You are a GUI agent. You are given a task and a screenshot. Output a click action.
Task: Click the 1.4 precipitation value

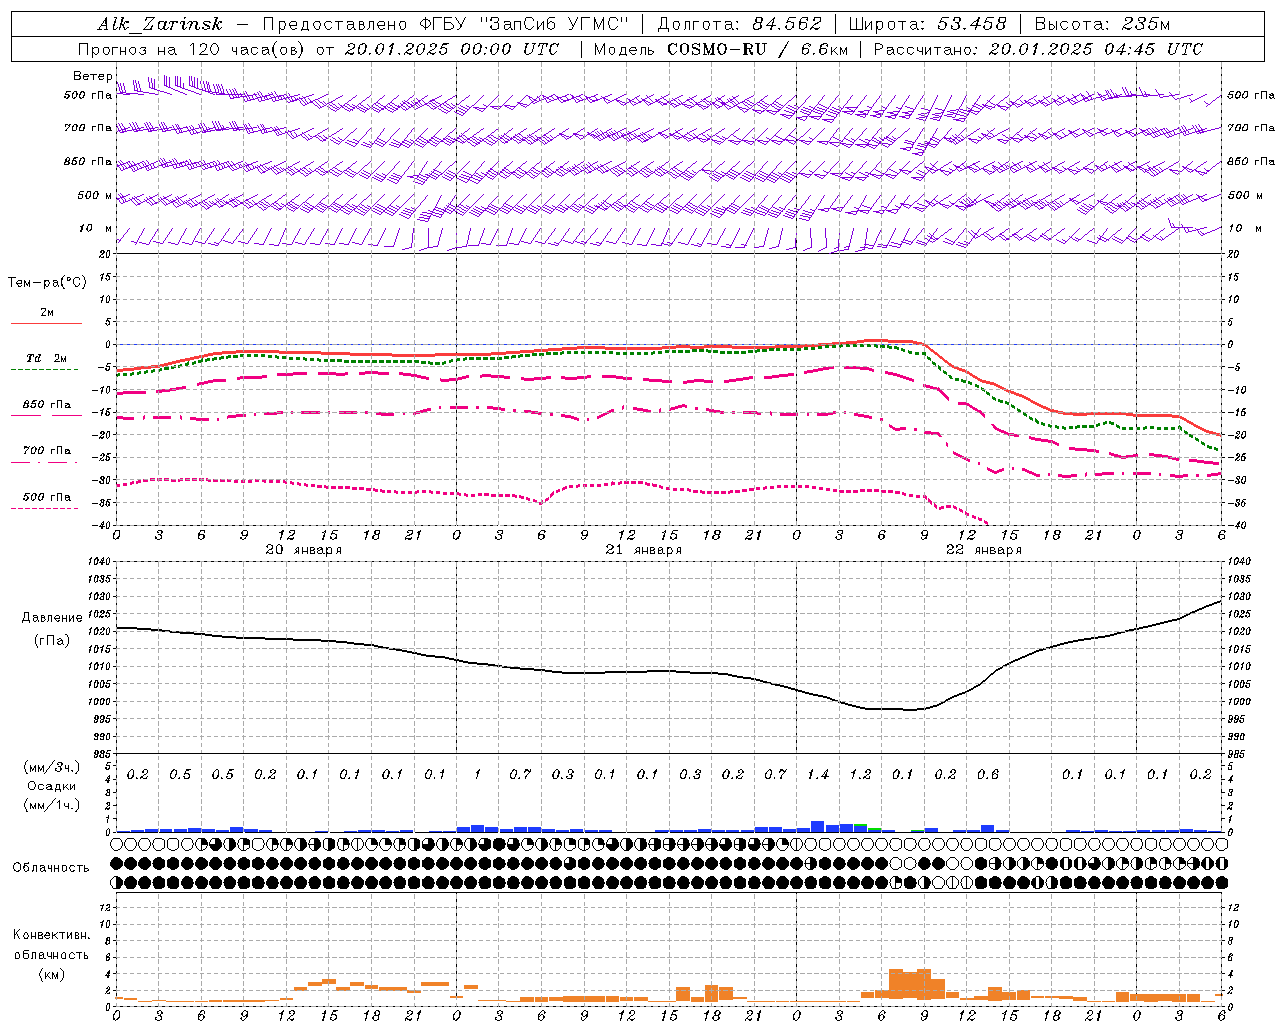pos(818,775)
